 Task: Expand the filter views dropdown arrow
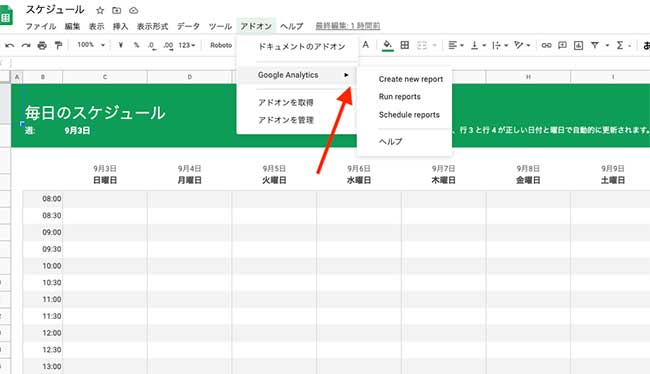607,45
